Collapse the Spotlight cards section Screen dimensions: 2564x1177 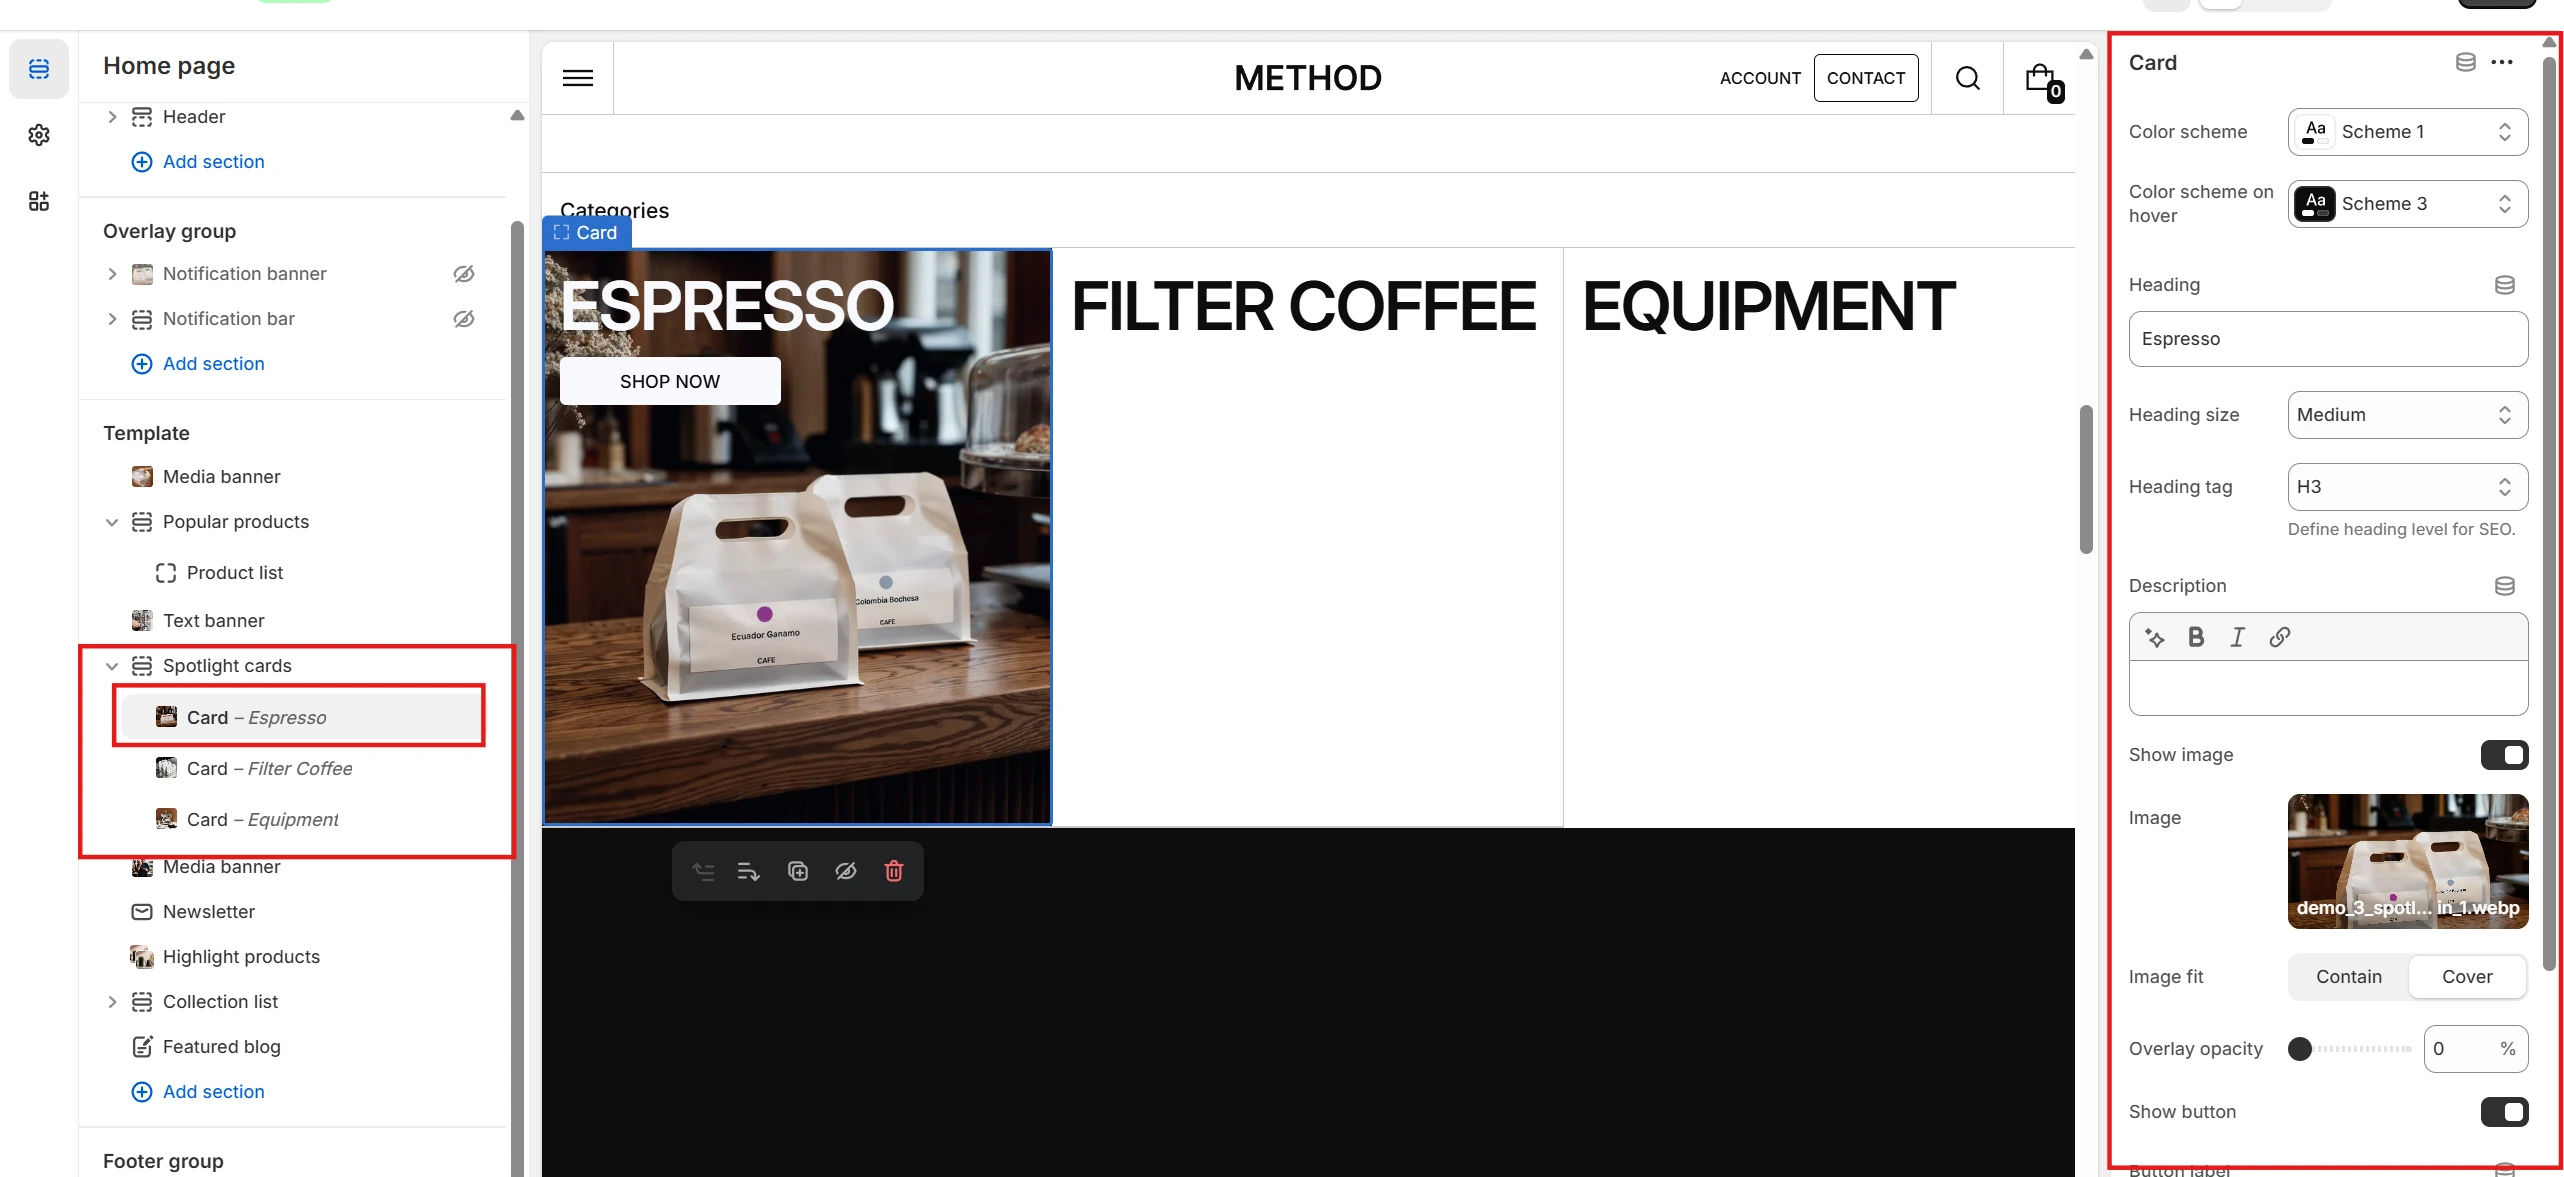pyautogui.click(x=112, y=666)
